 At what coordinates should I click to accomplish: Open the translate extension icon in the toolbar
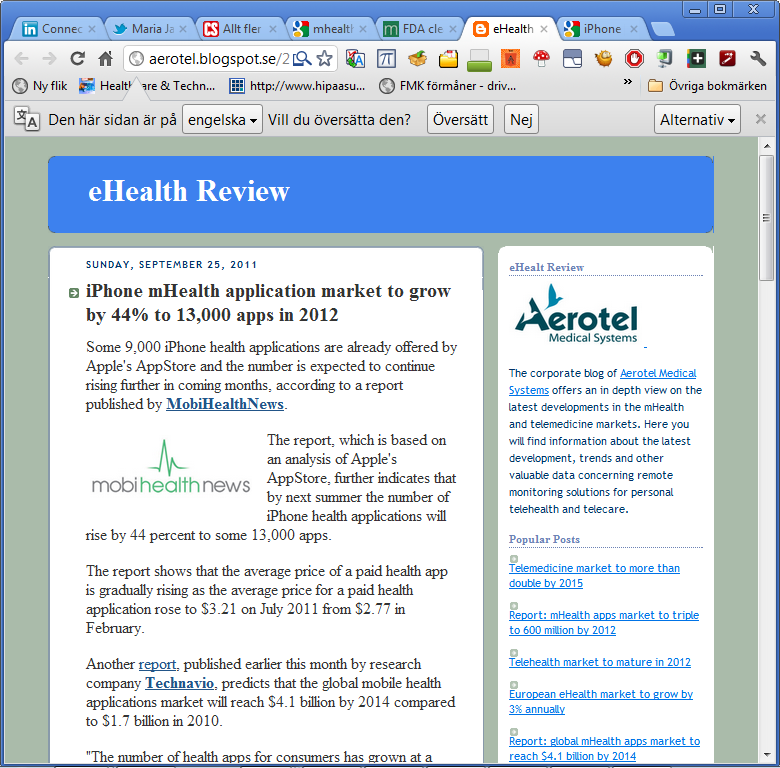(x=355, y=59)
